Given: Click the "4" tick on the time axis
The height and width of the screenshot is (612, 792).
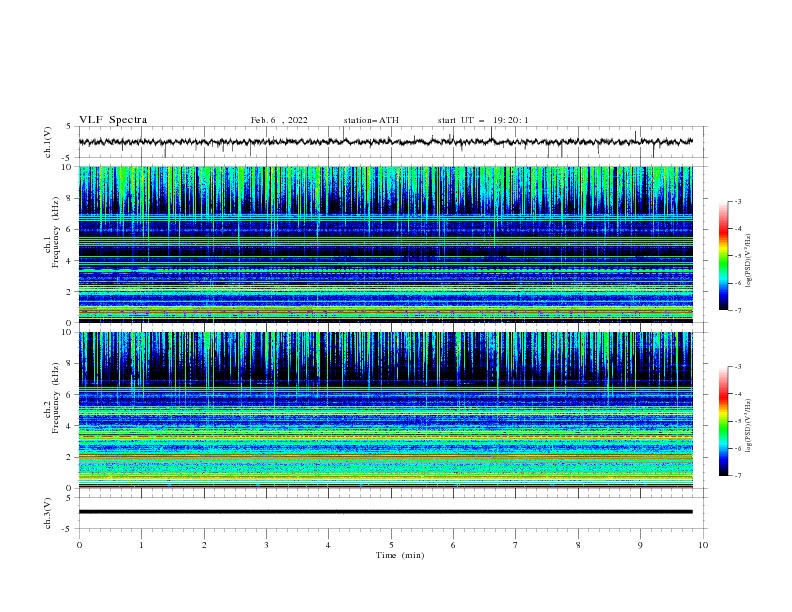Looking at the screenshot, I should point(328,545).
